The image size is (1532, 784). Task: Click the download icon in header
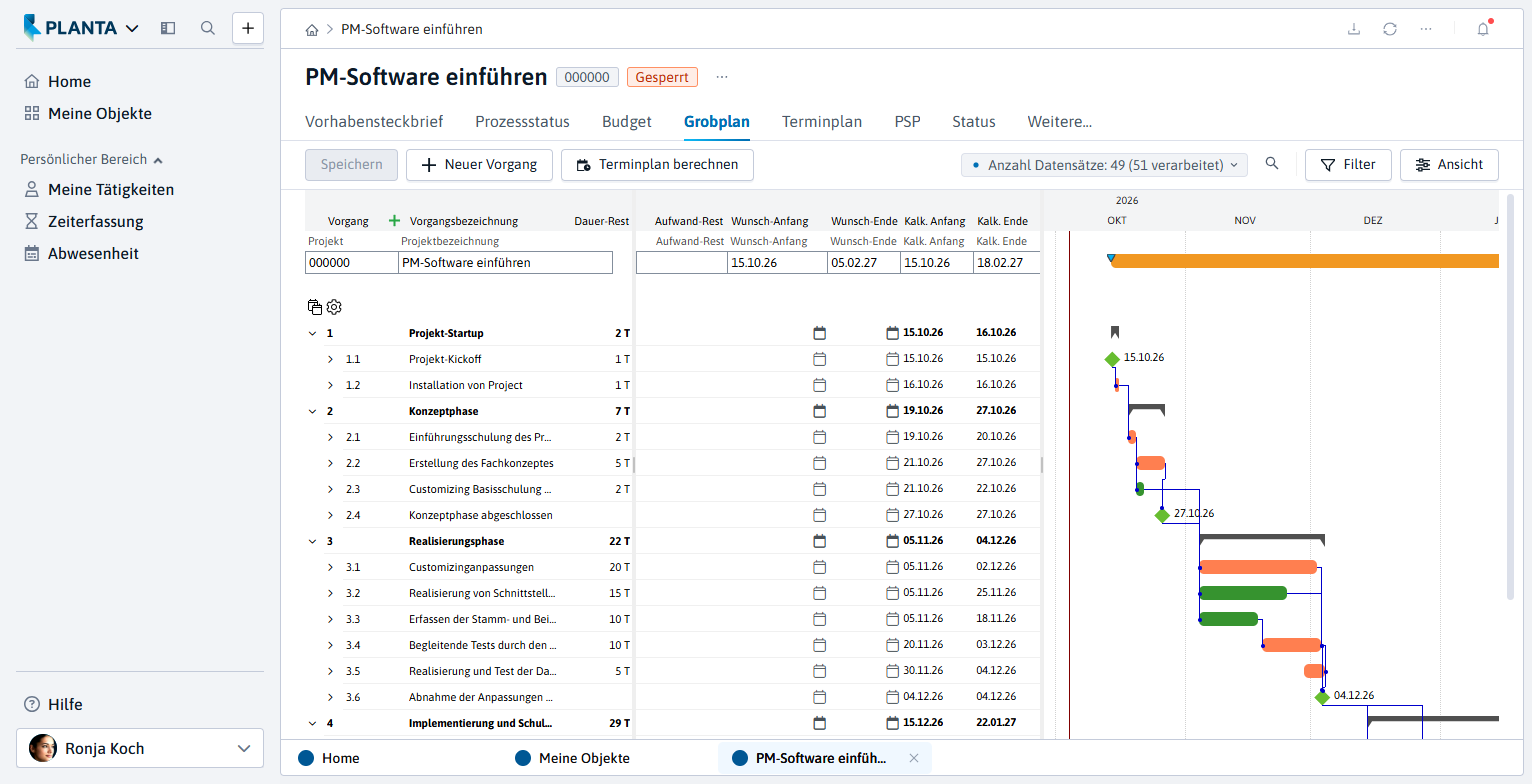pyautogui.click(x=1354, y=29)
